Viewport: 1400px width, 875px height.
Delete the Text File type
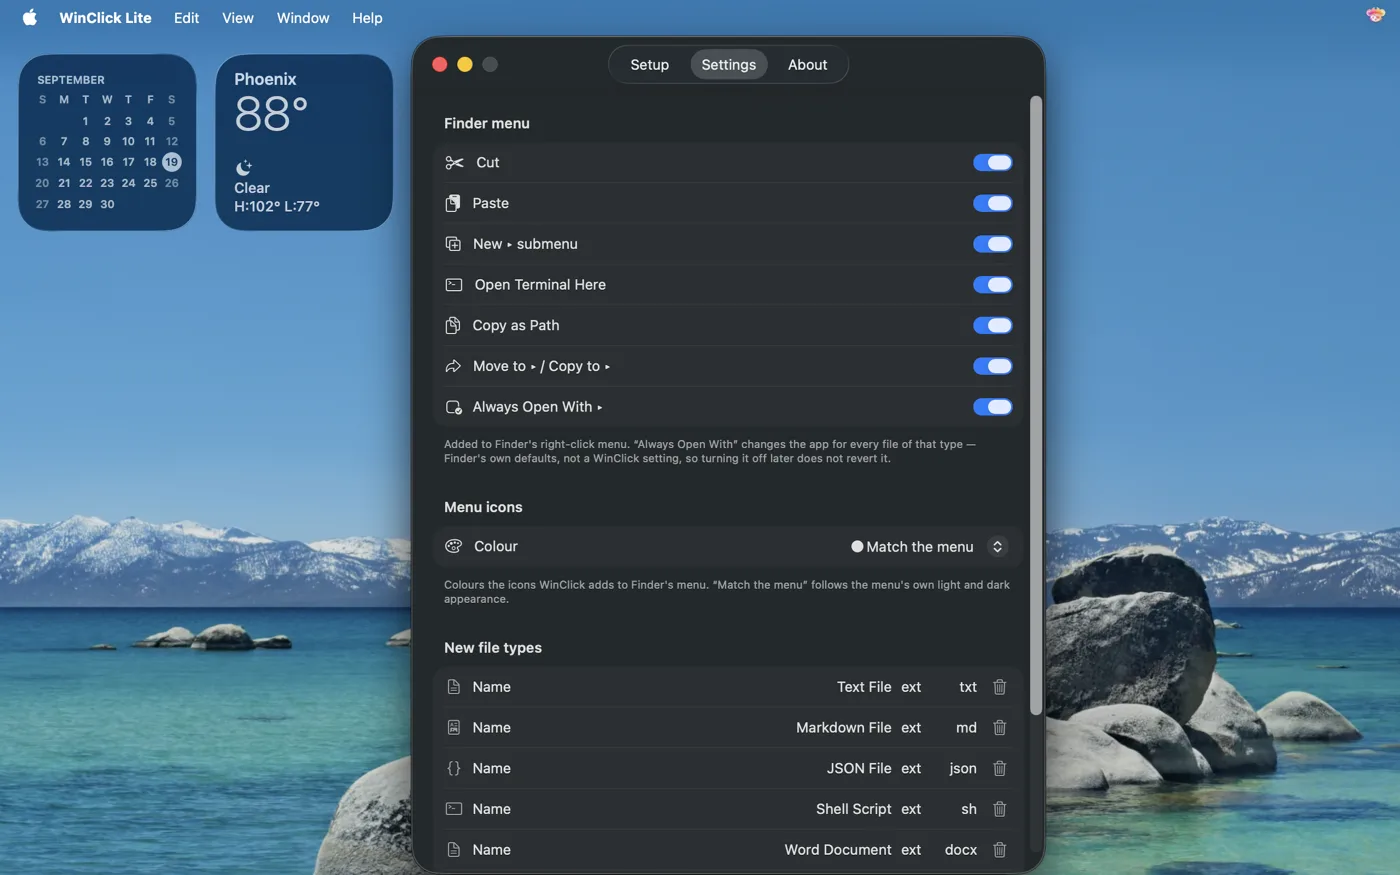(x=999, y=687)
